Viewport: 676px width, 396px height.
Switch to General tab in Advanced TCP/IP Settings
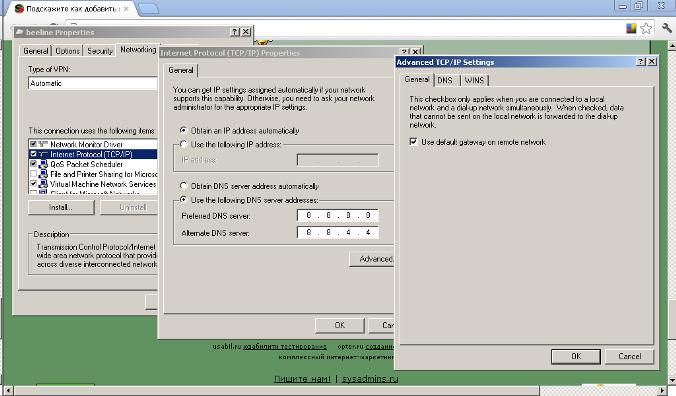tap(416, 79)
